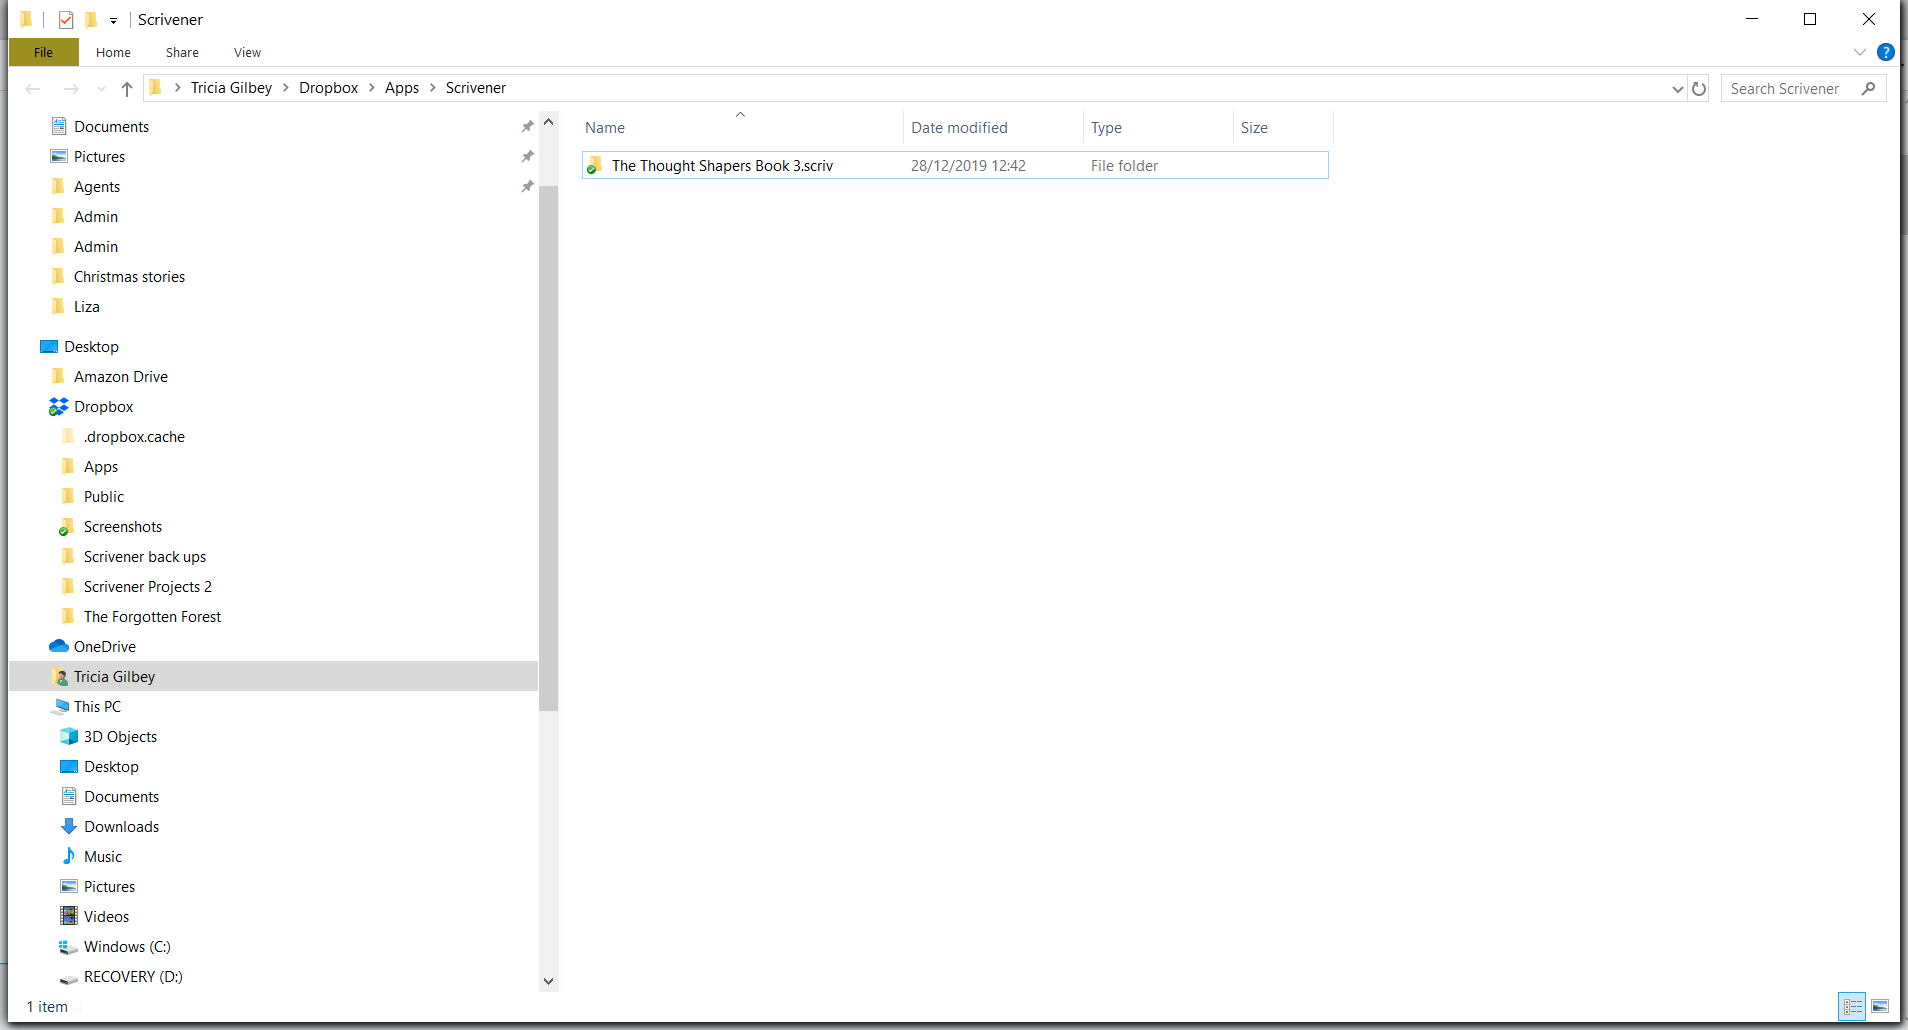The height and width of the screenshot is (1030, 1908).
Task: Refresh the Scrivener folder view
Action: [1699, 89]
